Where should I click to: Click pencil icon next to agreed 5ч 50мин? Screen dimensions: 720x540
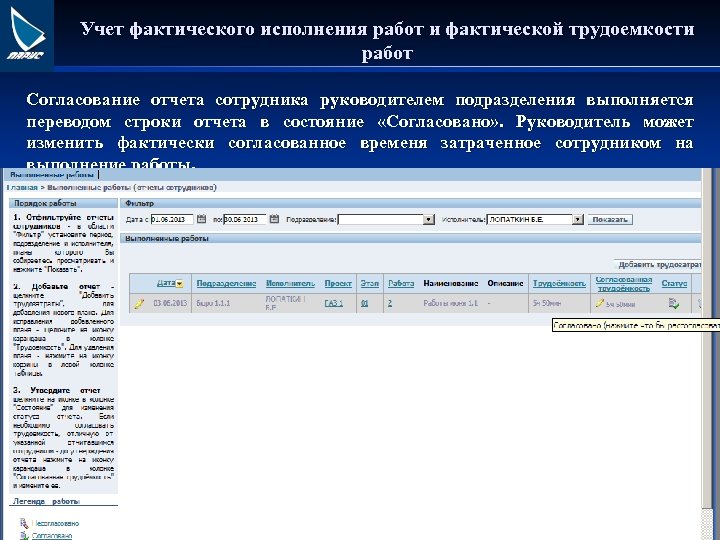click(x=599, y=303)
